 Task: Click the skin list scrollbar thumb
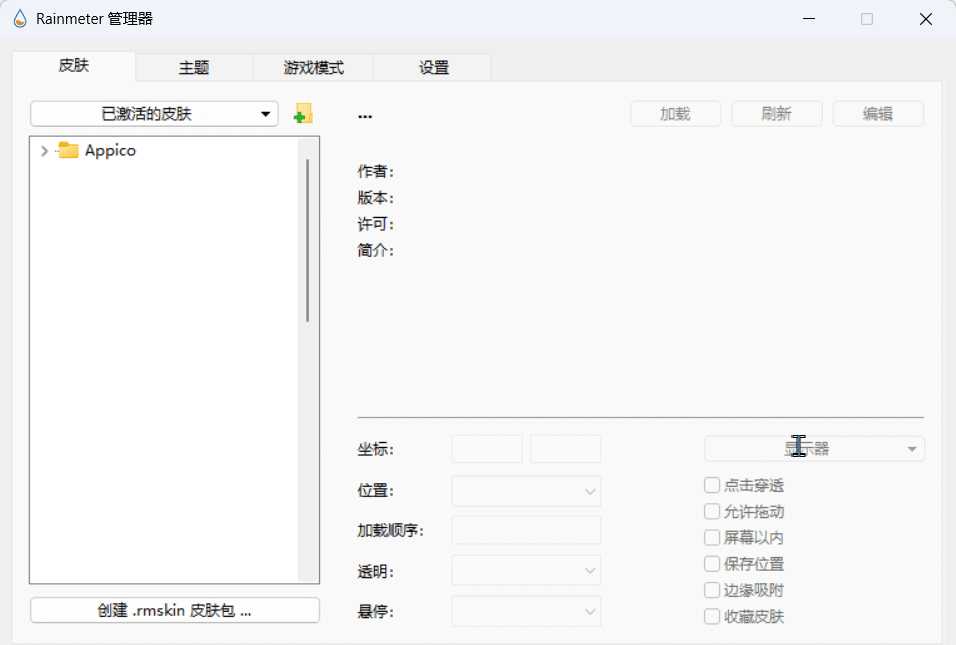pos(307,241)
